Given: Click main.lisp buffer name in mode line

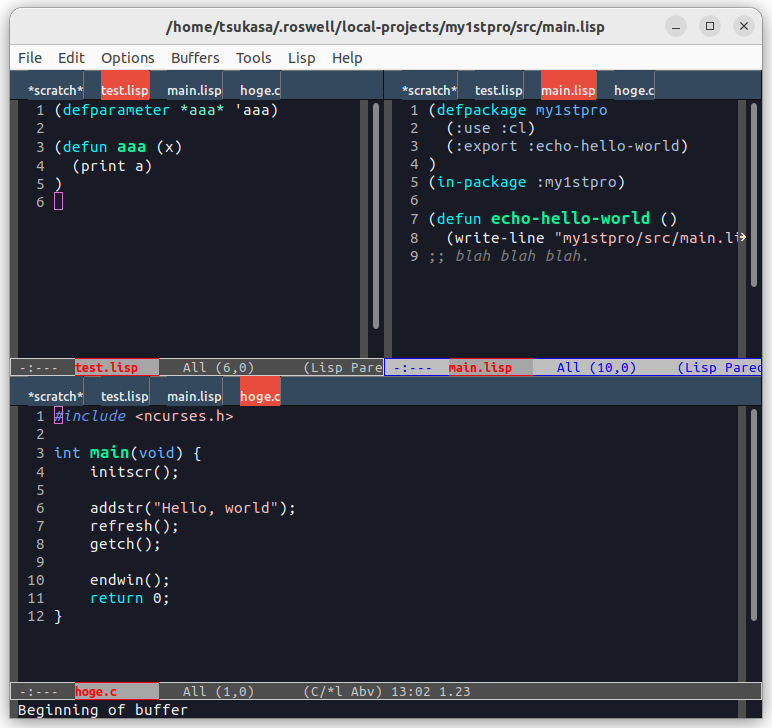Looking at the screenshot, I should pos(480,367).
